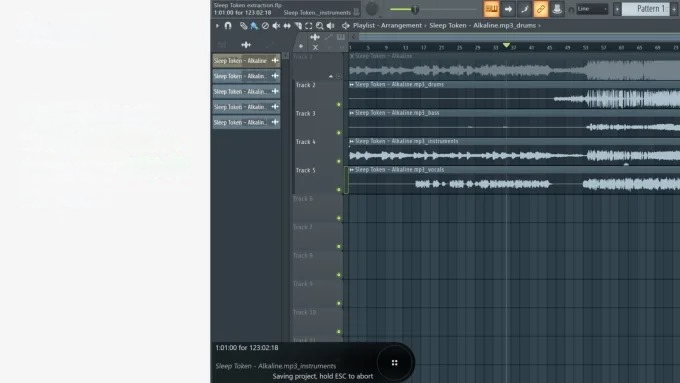680x383 pixels.
Task: Mute Track 2 with green LED
Action: (x=339, y=105)
